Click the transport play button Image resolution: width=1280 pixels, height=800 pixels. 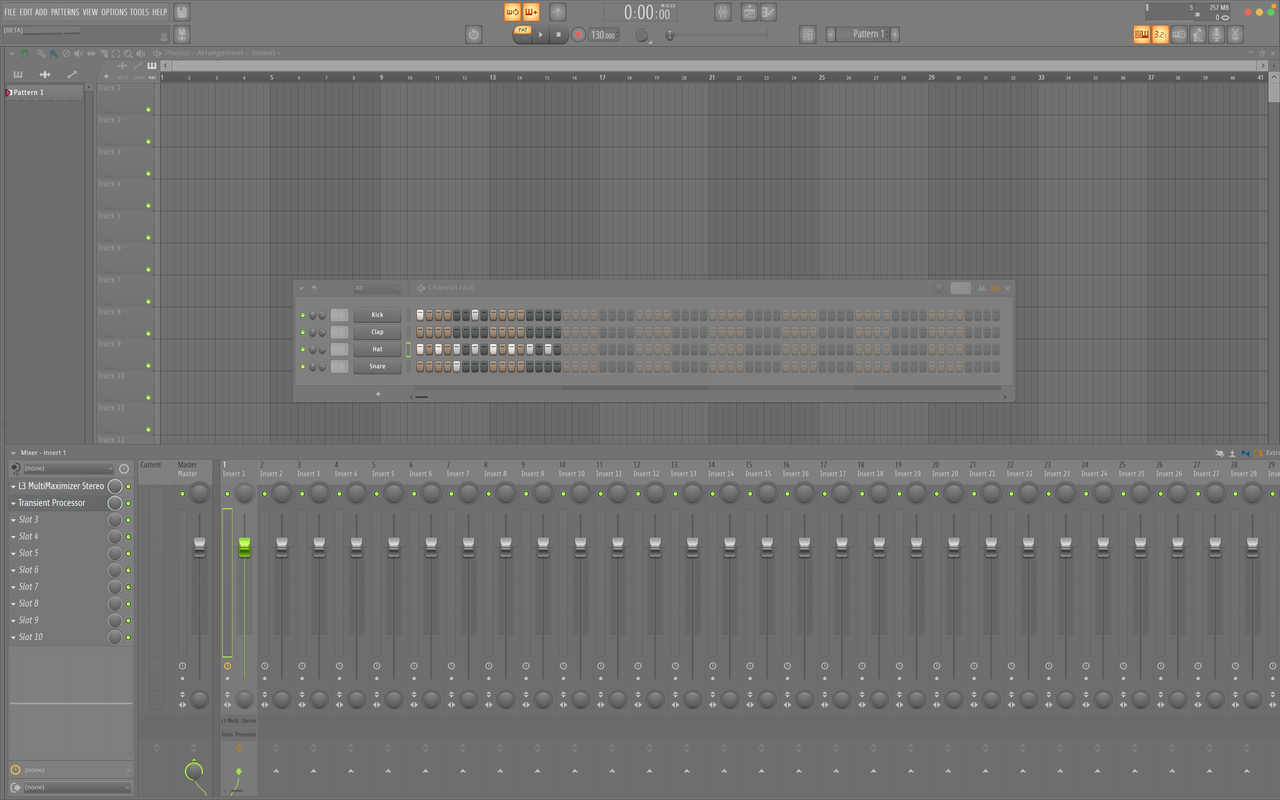pos(541,35)
